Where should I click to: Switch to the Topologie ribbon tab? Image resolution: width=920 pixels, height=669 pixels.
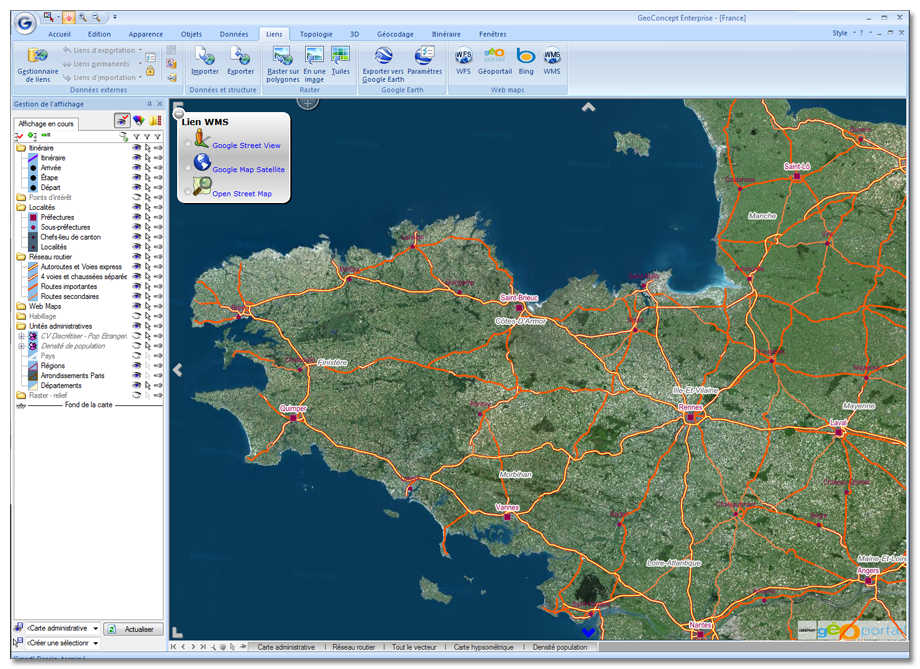point(316,34)
